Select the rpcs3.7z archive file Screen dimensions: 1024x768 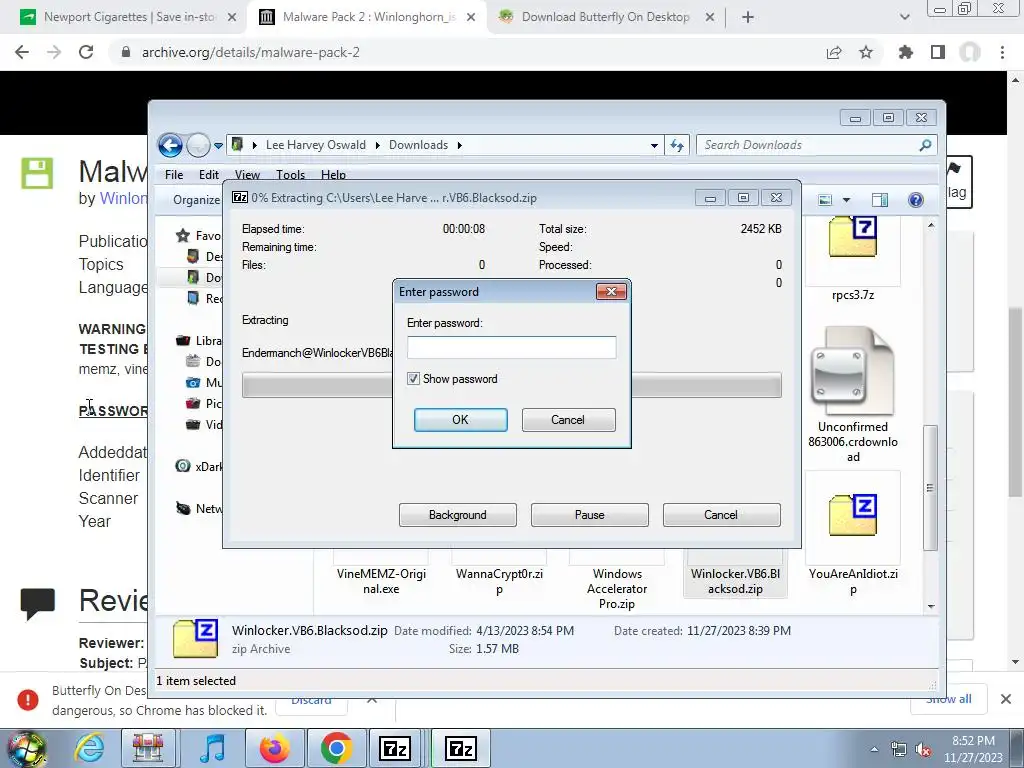[853, 260]
